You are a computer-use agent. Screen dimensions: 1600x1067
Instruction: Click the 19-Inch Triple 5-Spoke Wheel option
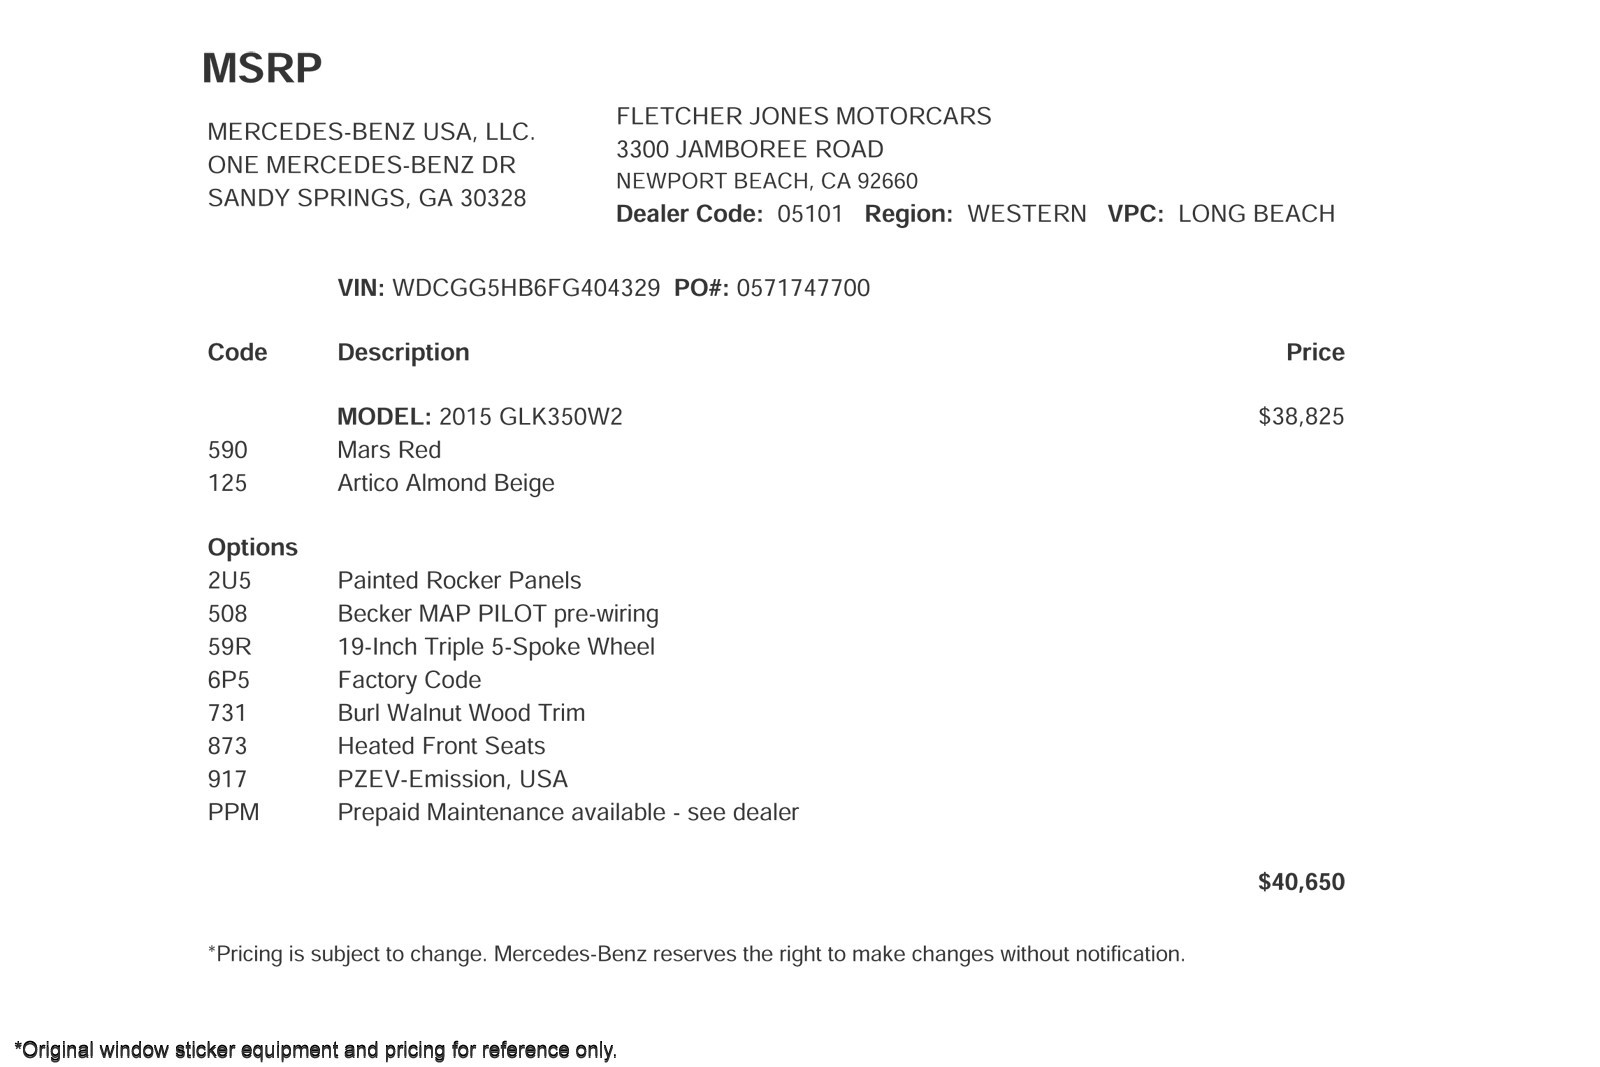coord(496,647)
